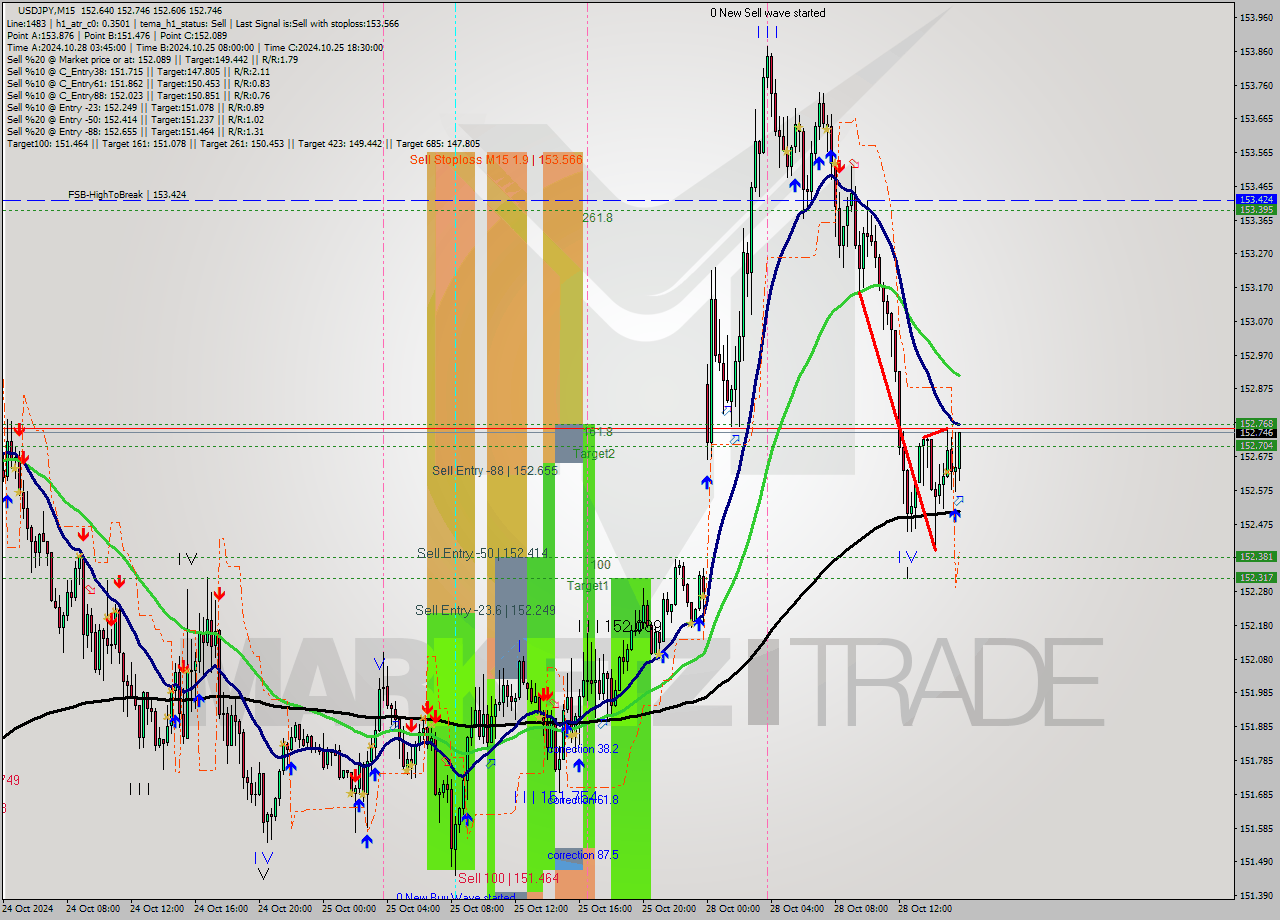
Task: Select the 'Sell Entry -88 | 152.655' label
Action: pos(495,470)
